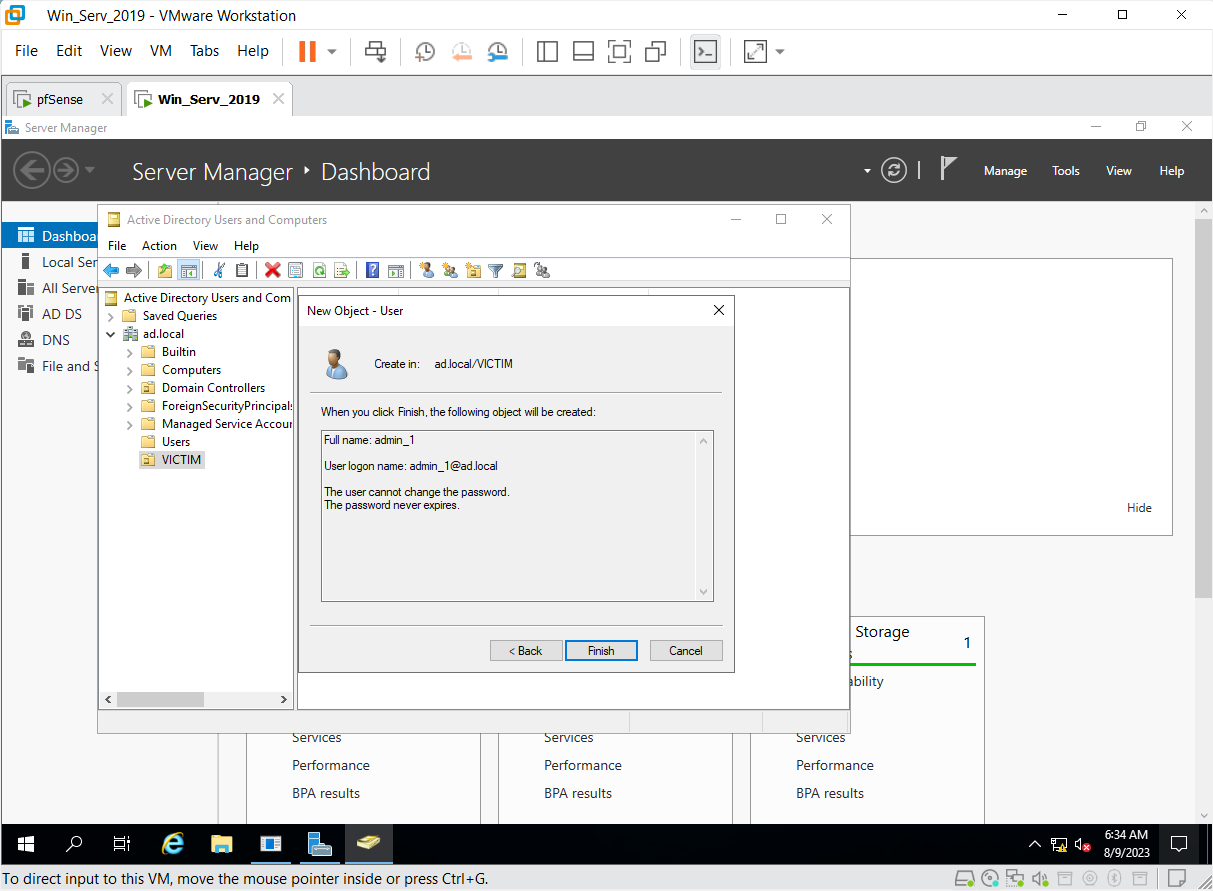Click the Back button in New Object dialog
The height and width of the screenshot is (891, 1213).
click(526, 651)
